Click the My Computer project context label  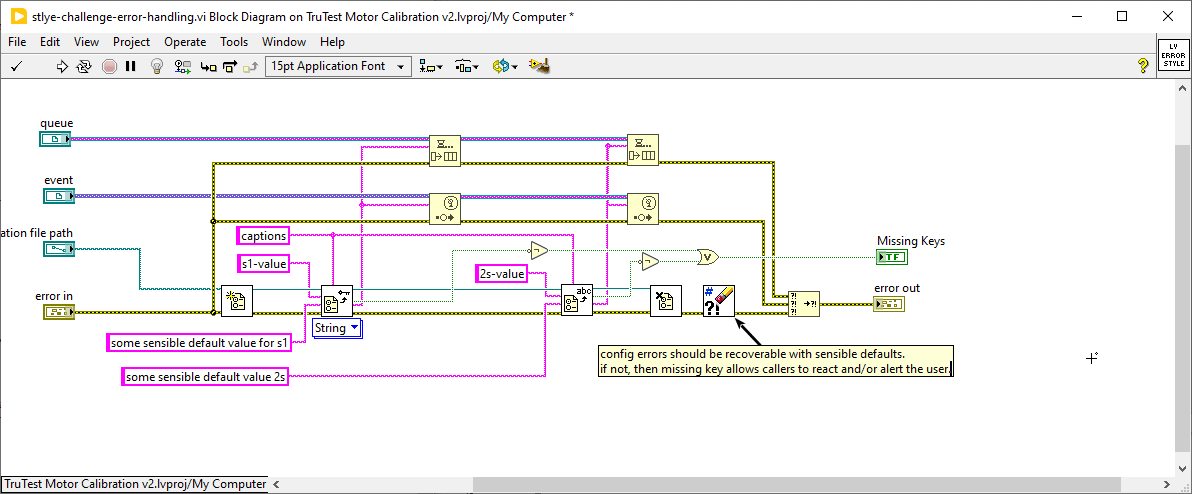tap(135, 484)
